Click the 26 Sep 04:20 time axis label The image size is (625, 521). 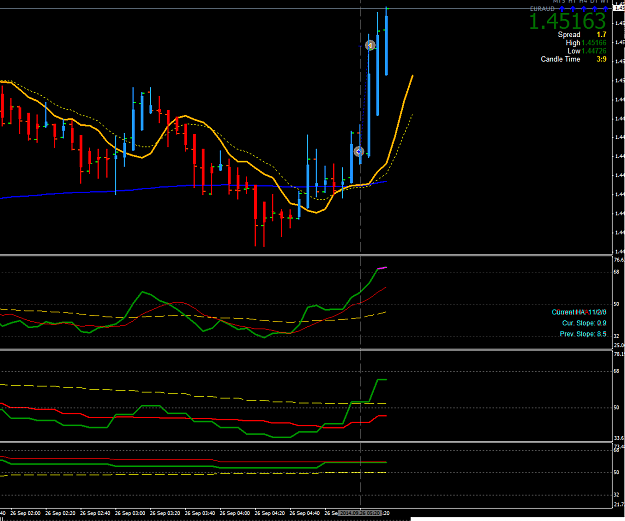point(270,513)
